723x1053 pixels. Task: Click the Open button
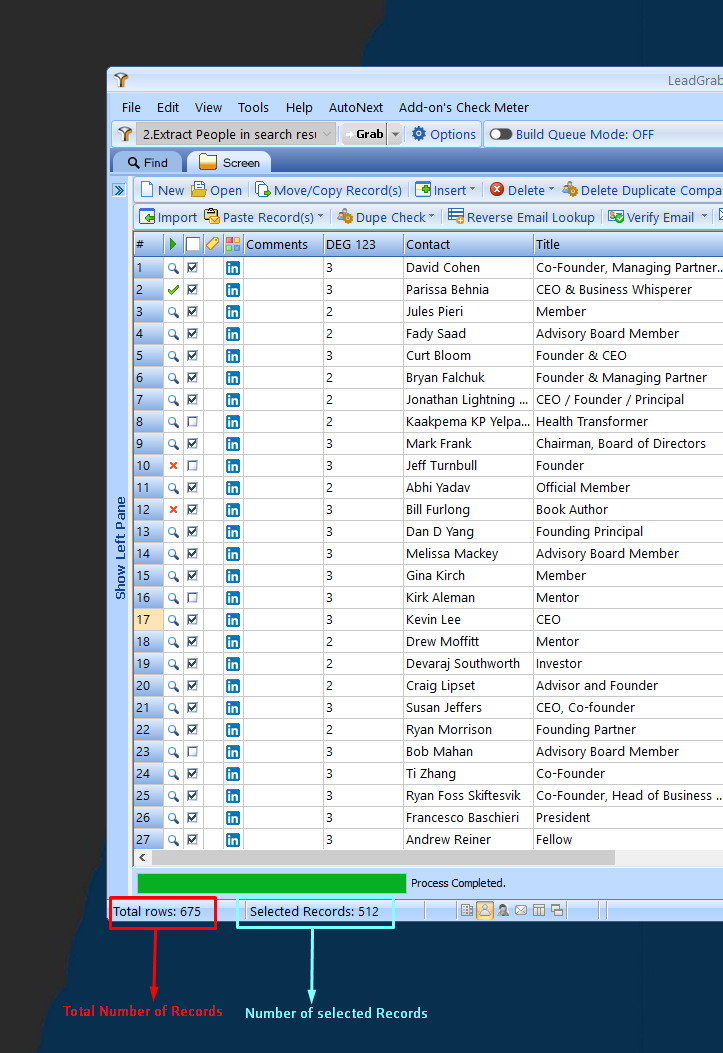coord(217,190)
